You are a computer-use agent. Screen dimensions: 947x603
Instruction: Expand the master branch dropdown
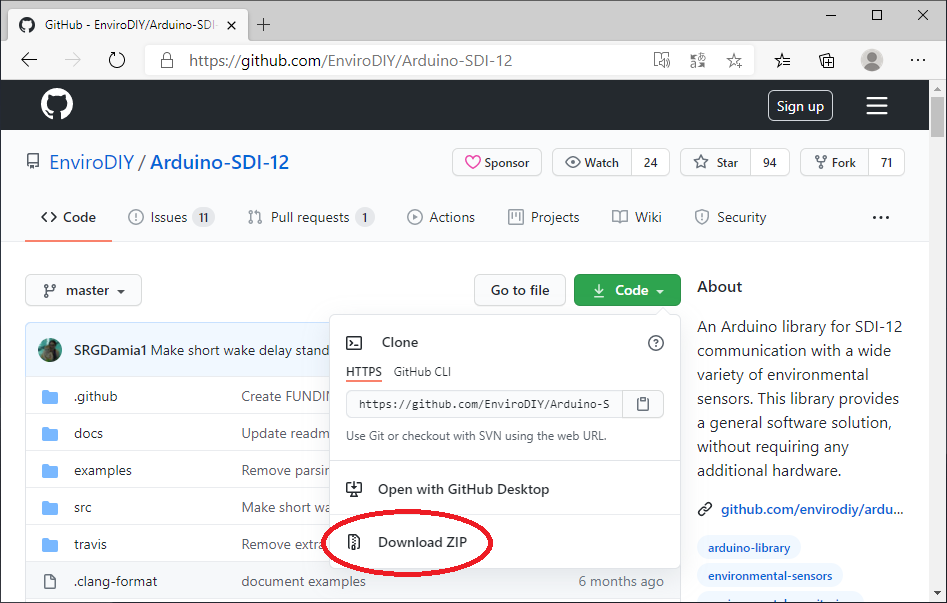point(84,290)
